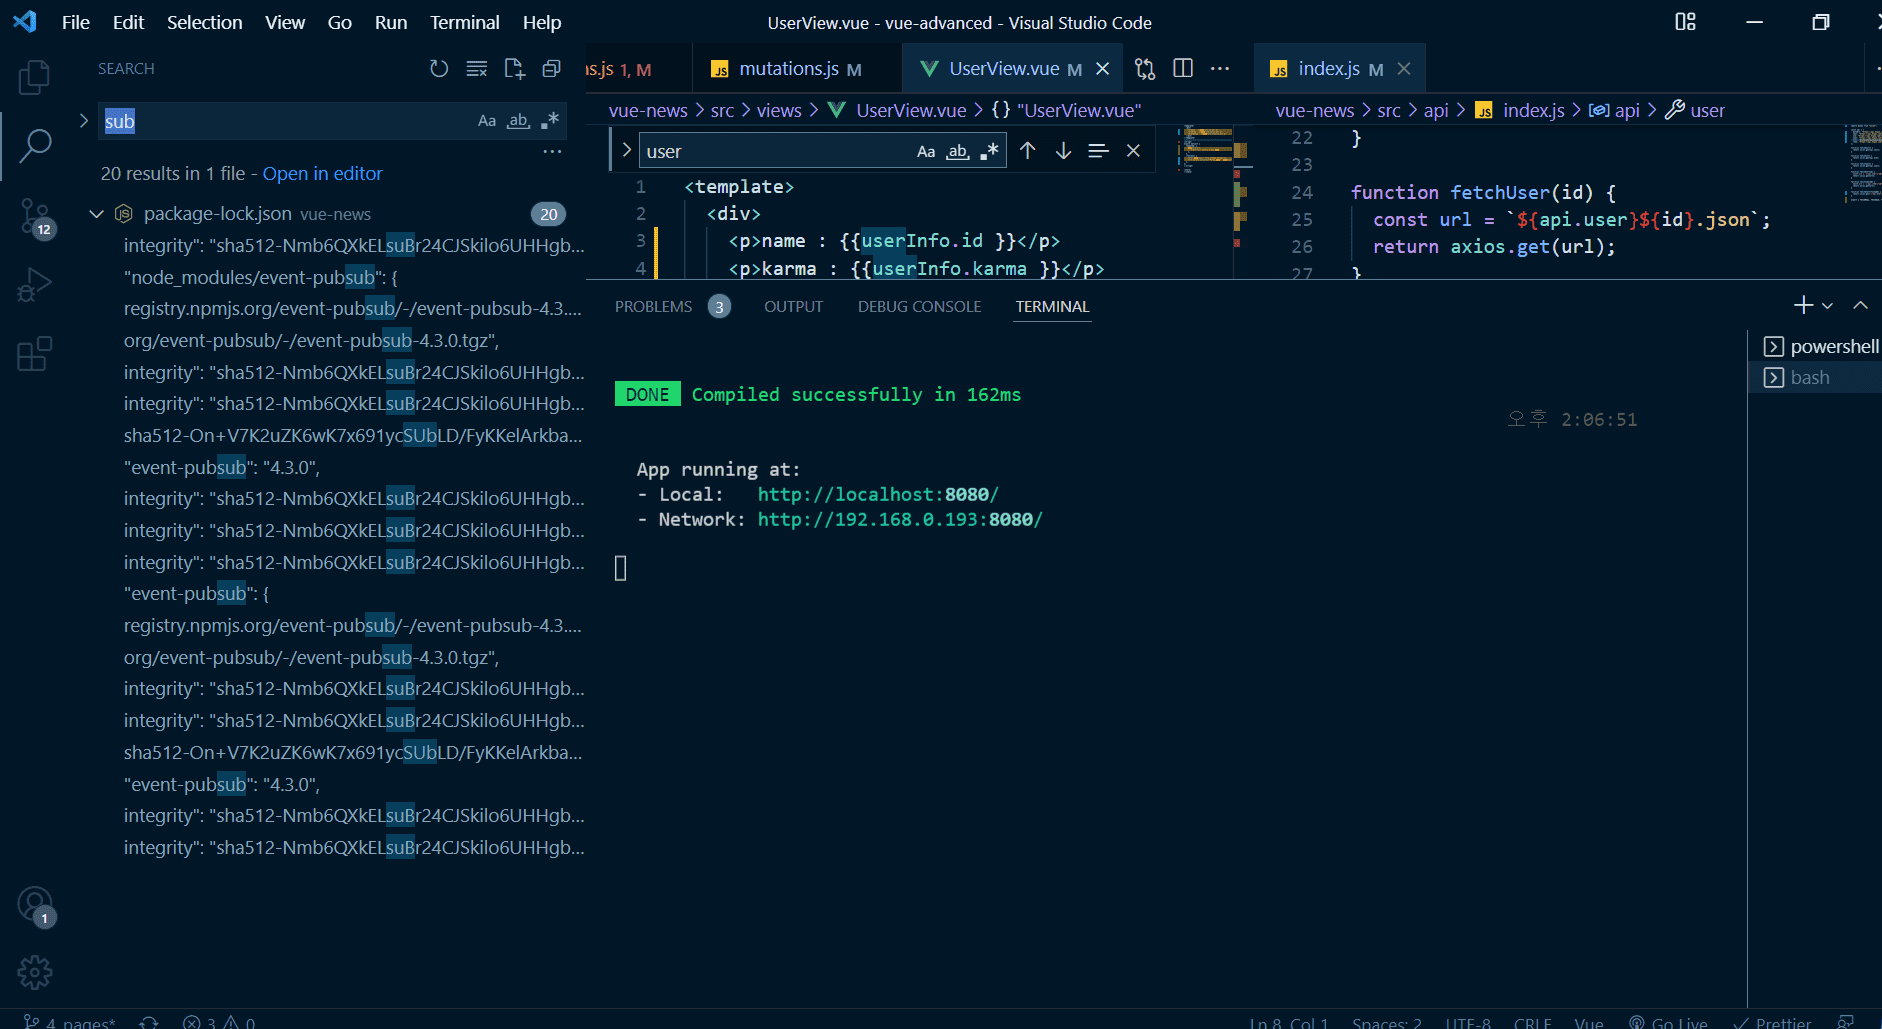The width and height of the screenshot is (1882, 1029).
Task: Open the Manage settings gear
Action: coord(34,972)
